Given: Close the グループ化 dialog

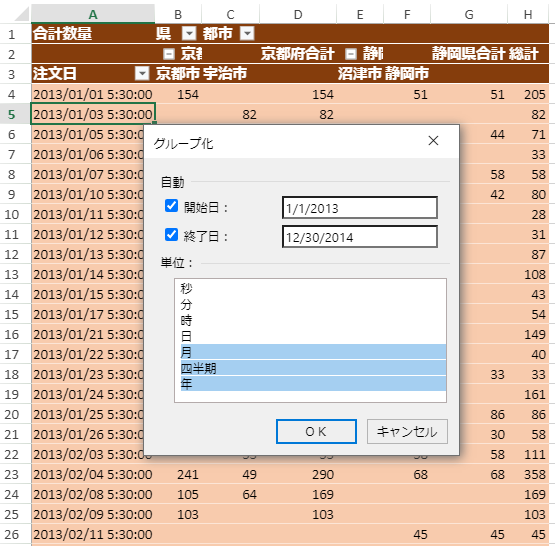Looking at the screenshot, I should pyautogui.click(x=433, y=141).
